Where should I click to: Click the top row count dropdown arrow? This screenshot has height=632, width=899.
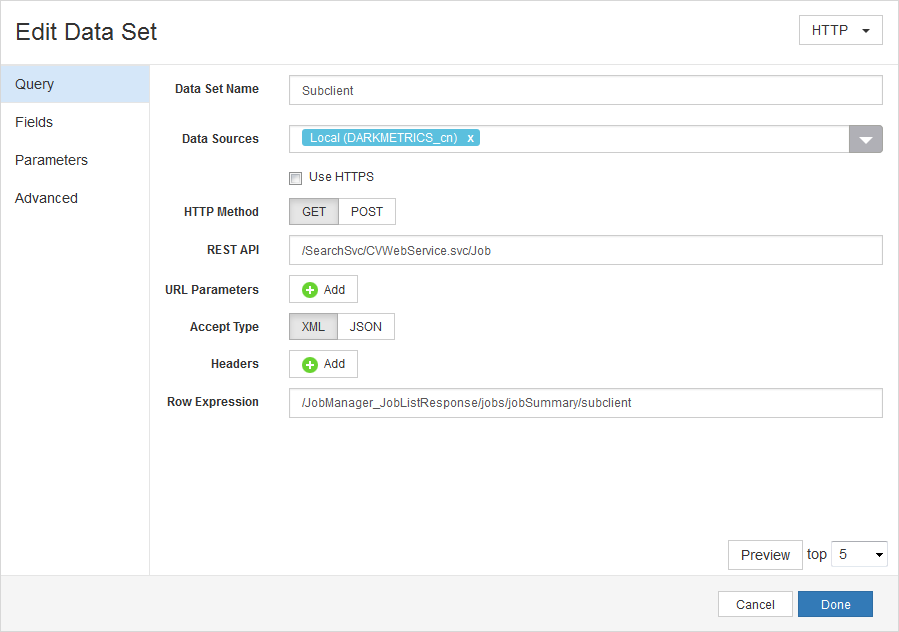click(x=876, y=554)
